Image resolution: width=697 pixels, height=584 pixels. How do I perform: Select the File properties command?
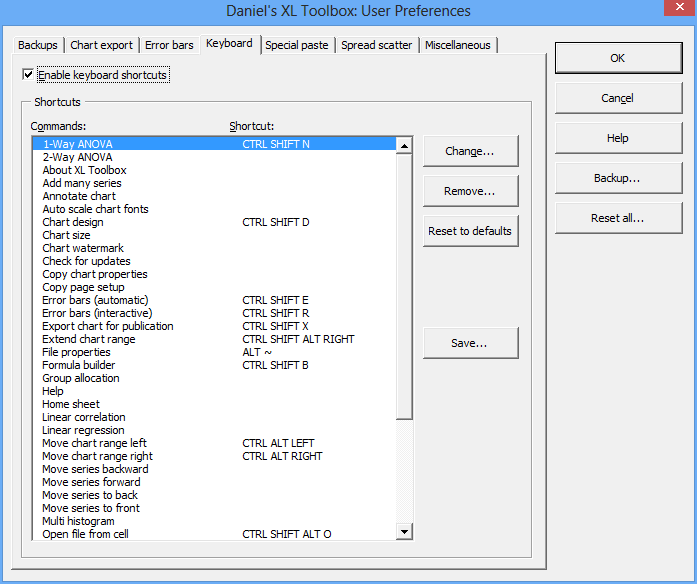click(214, 352)
